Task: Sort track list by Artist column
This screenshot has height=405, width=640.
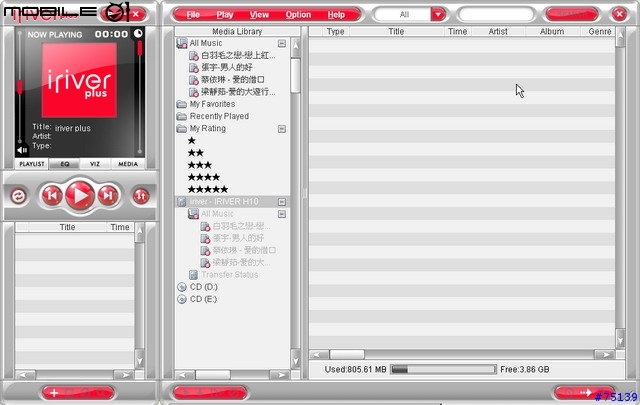Action: point(498,31)
